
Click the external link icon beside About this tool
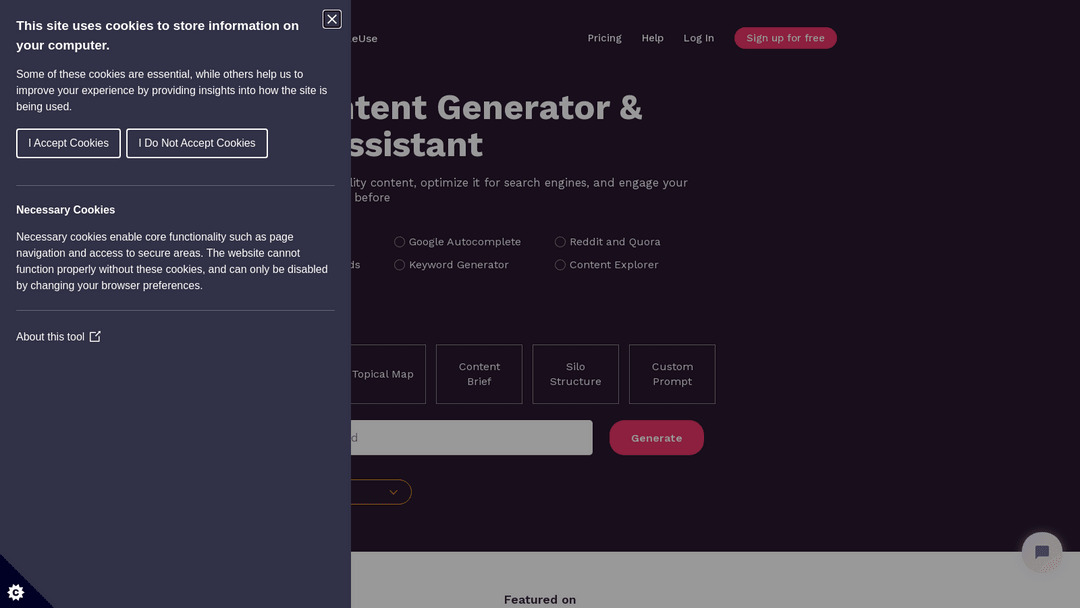coord(95,337)
